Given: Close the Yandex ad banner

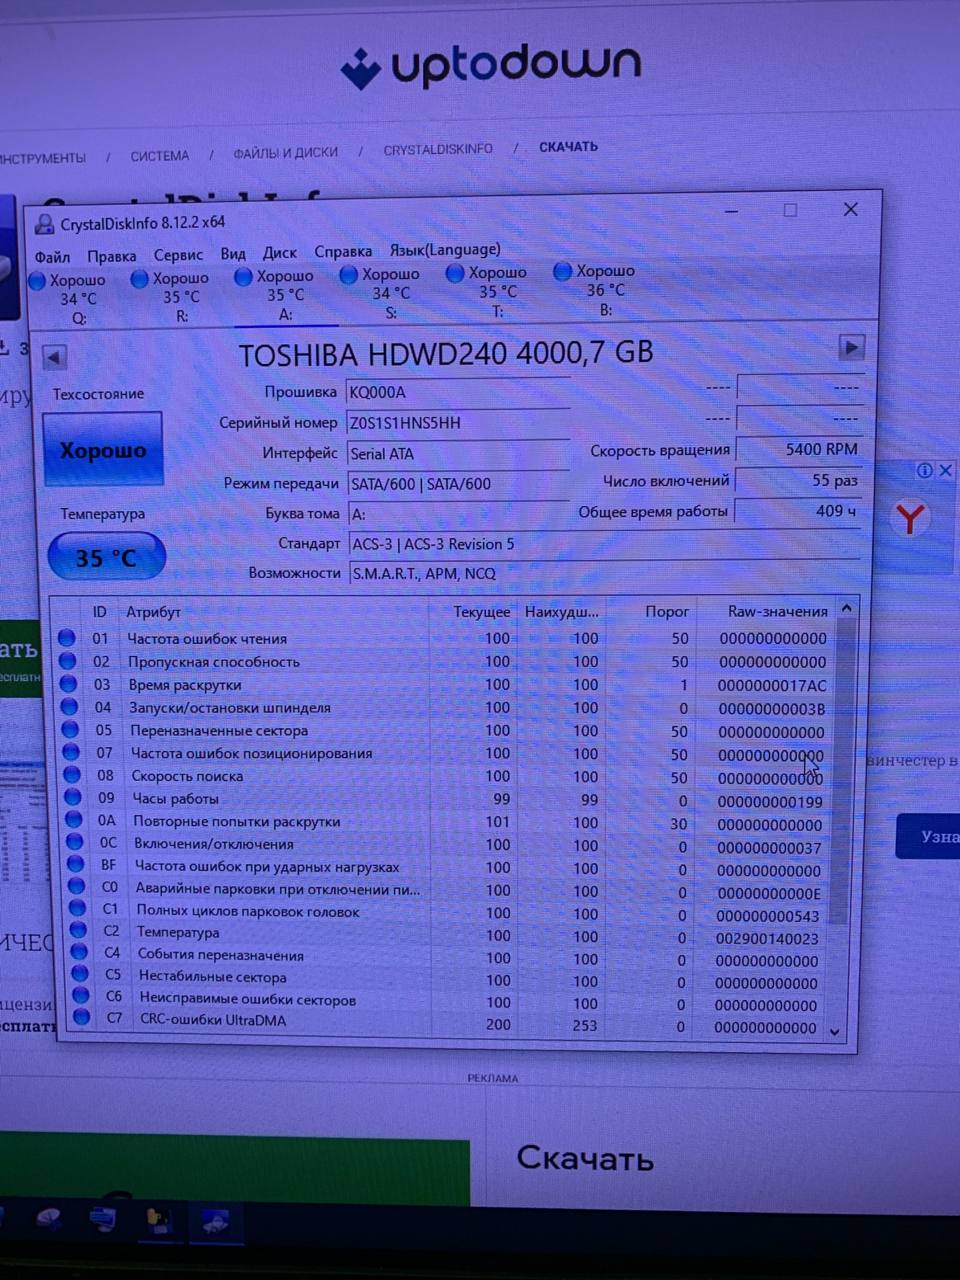Looking at the screenshot, I should (945, 470).
